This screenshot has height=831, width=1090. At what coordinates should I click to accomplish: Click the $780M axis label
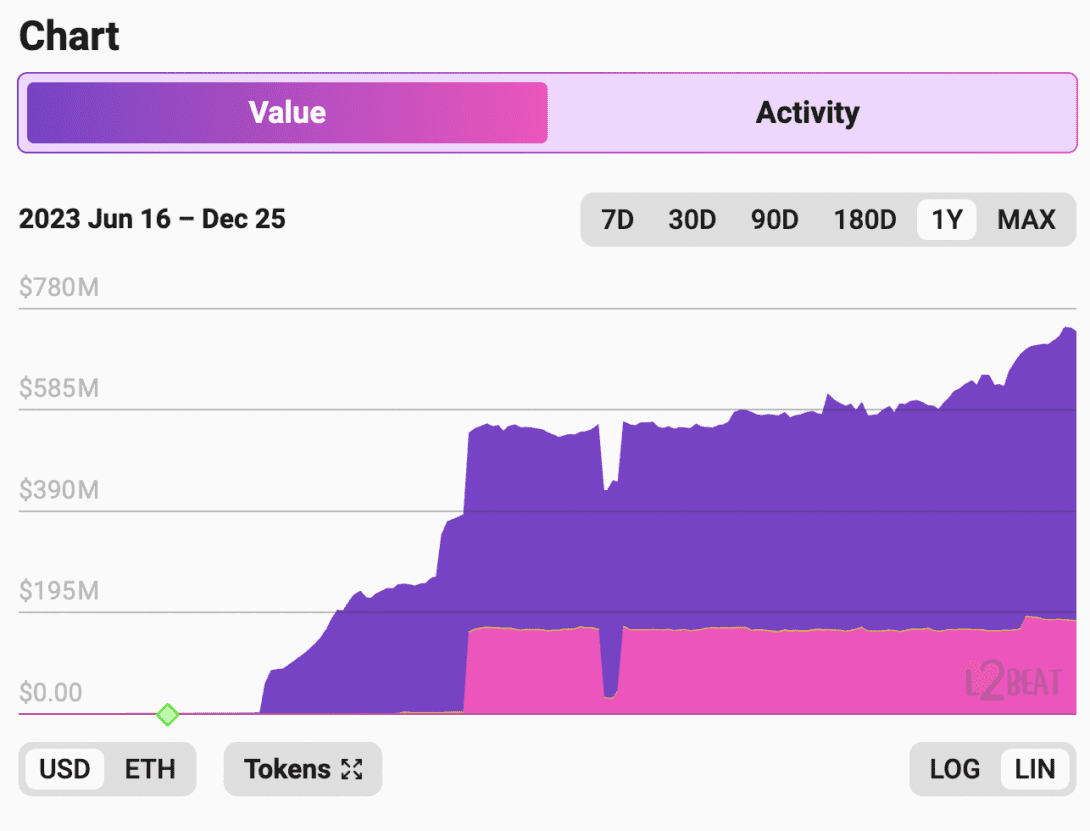[59, 288]
